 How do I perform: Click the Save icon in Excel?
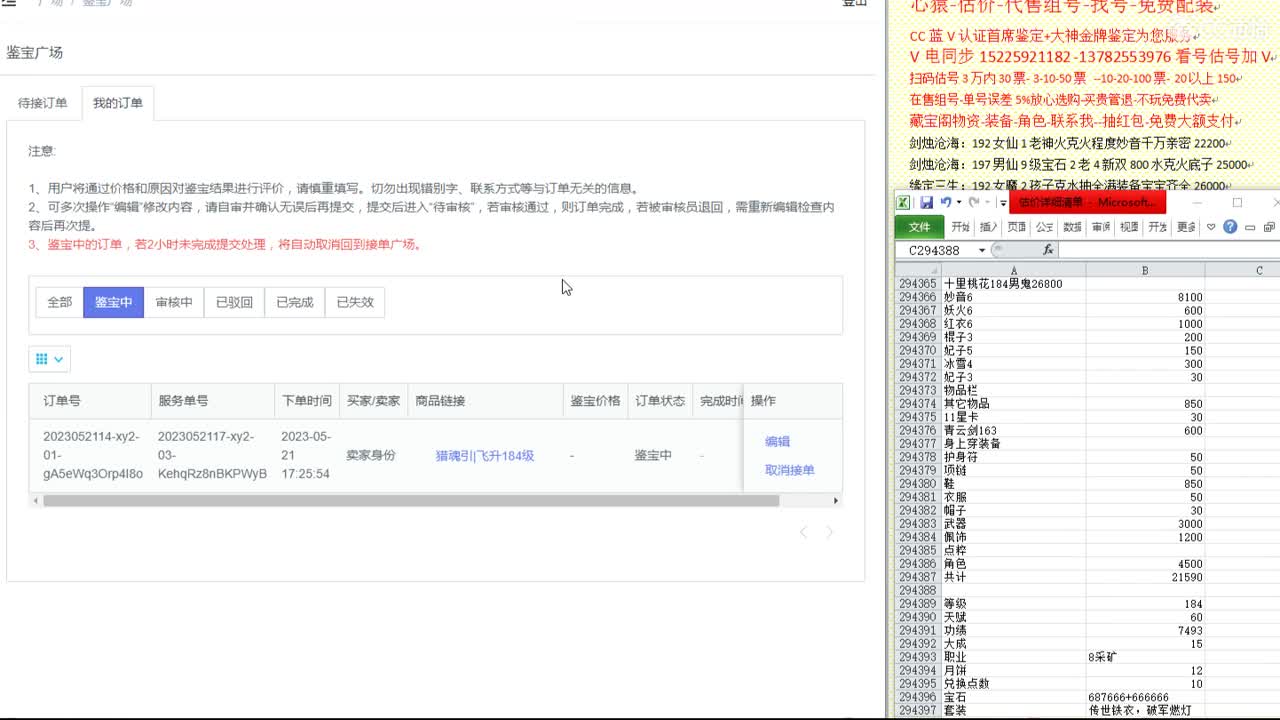[x=928, y=203]
